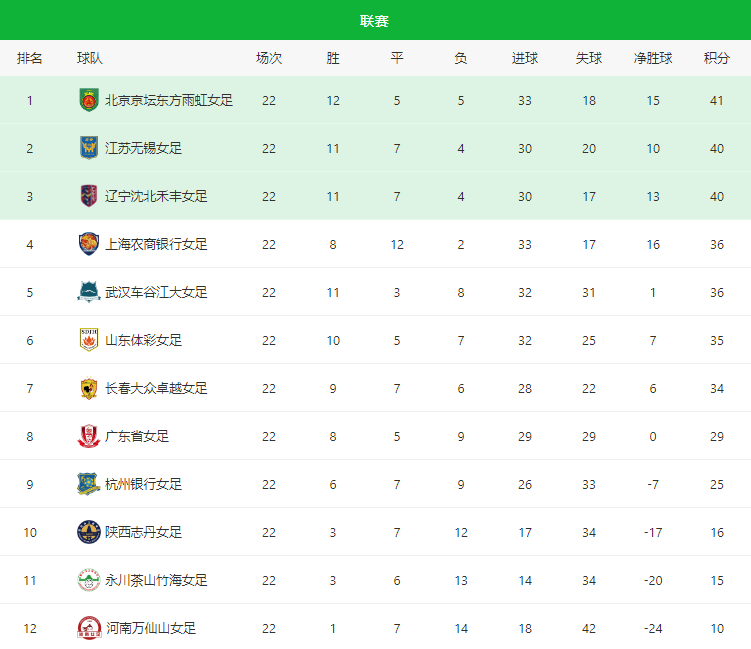Click the 杭州银行女足 team badge icon
The image size is (751, 649).
[x=88, y=484]
